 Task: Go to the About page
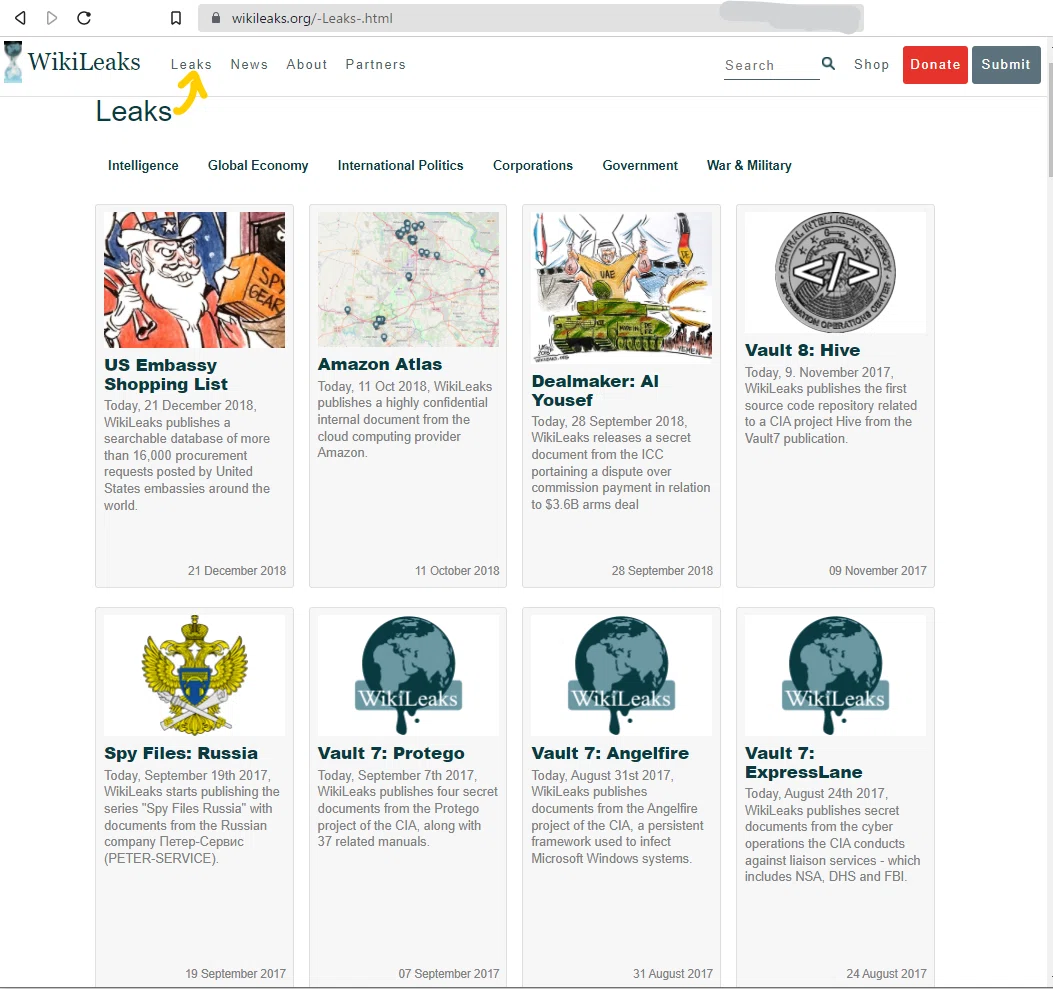pyautogui.click(x=307, y=65)
